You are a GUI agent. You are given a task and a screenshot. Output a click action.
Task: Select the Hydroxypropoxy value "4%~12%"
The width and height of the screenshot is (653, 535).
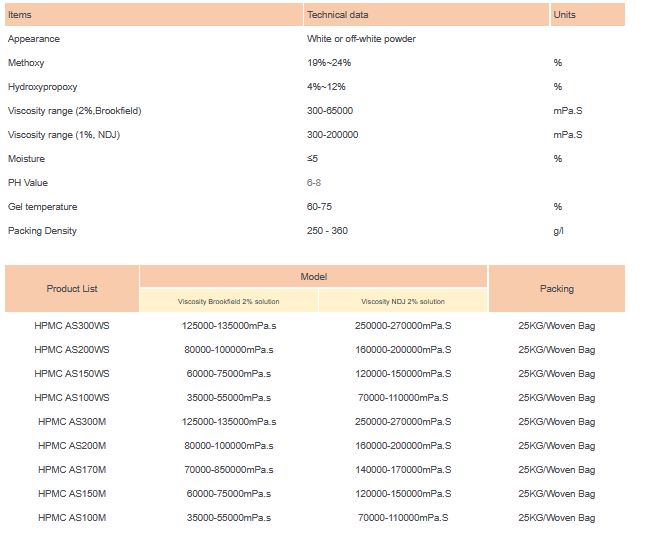[329, 87]
